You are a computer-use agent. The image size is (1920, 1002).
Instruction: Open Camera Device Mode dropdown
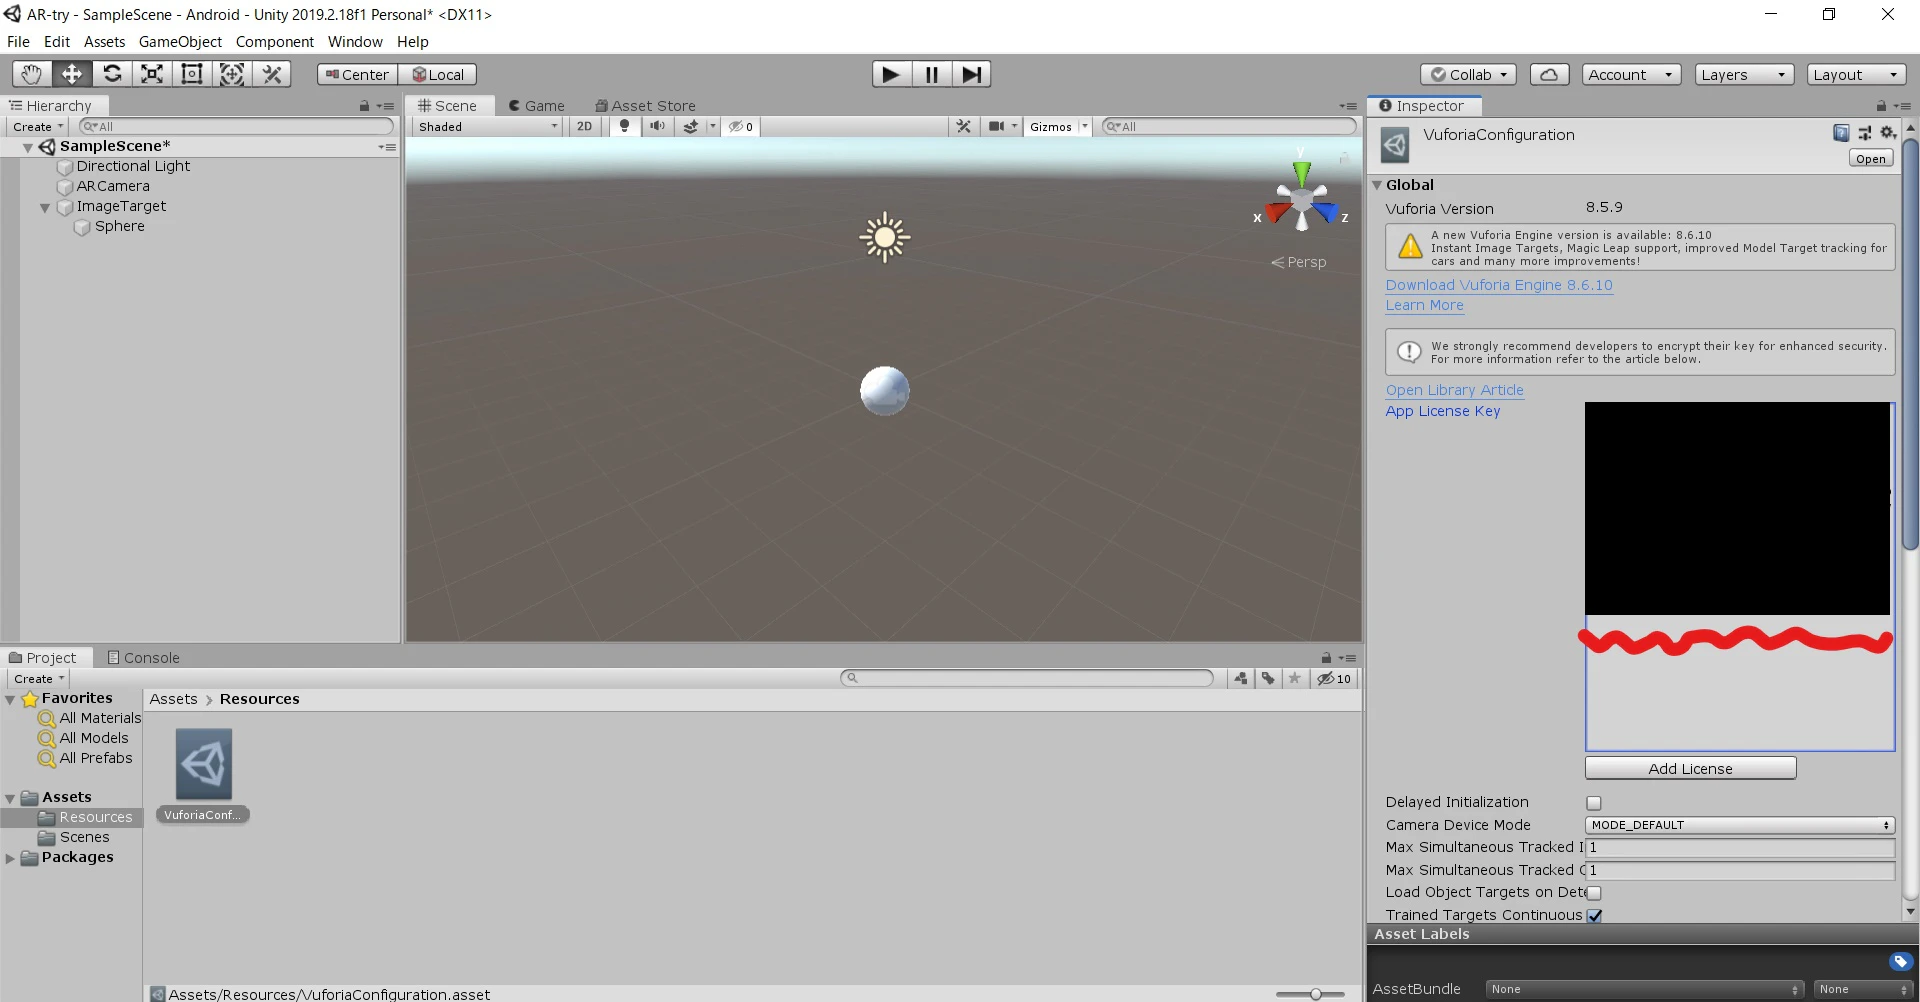1740,825
